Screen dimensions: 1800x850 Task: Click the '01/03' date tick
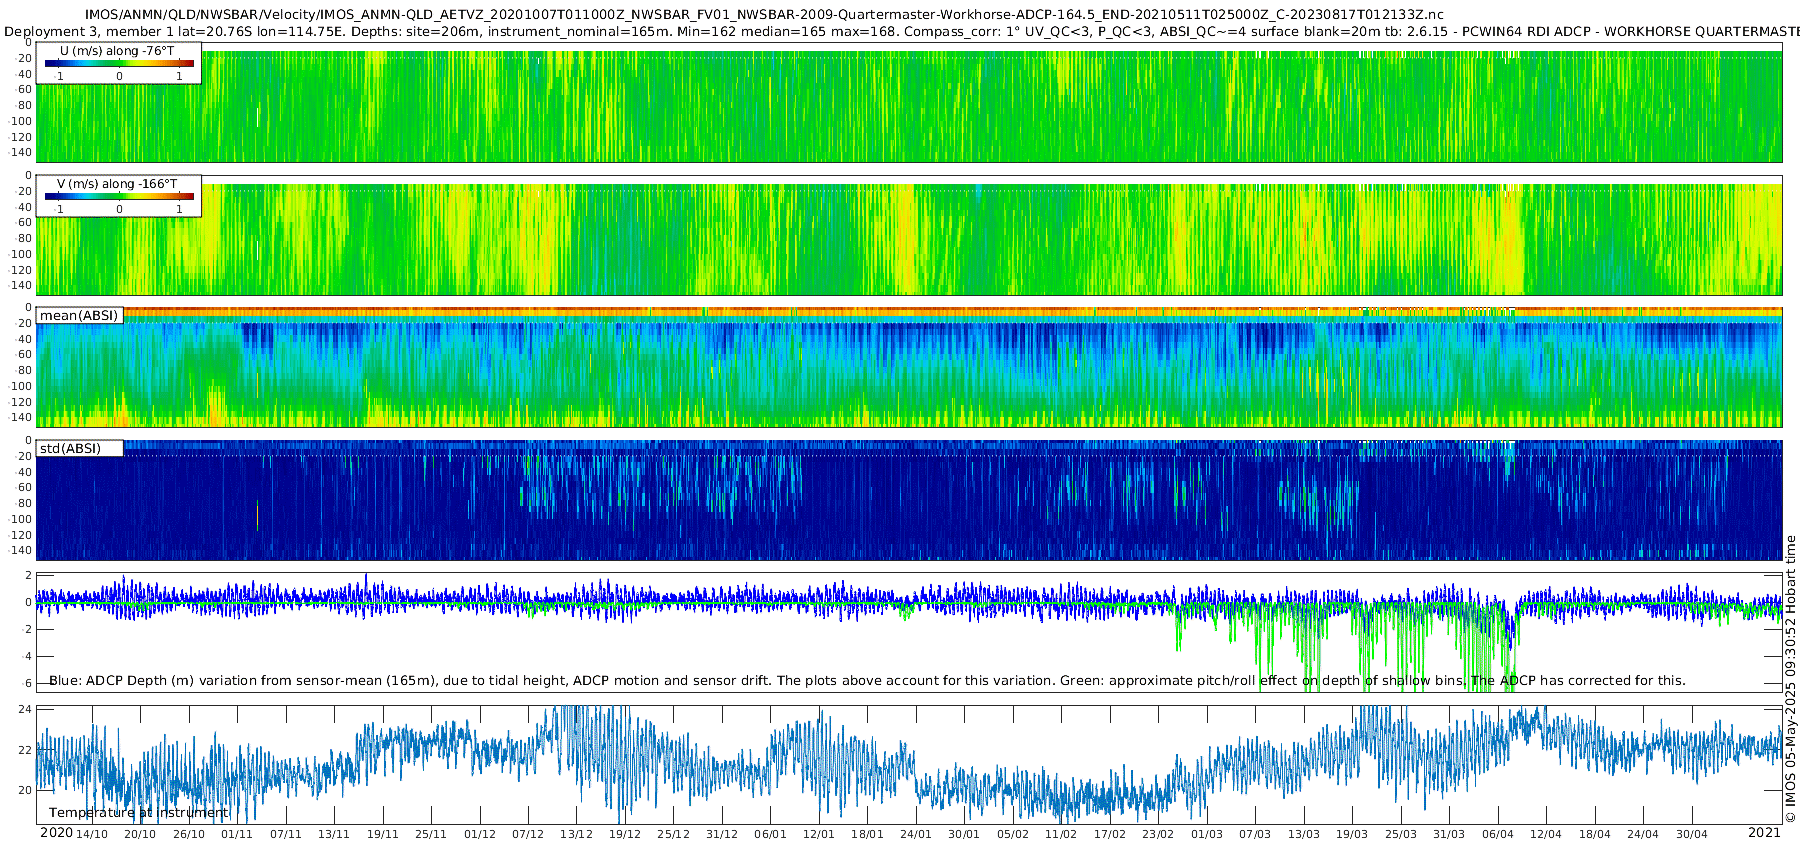coord(1207,834)
